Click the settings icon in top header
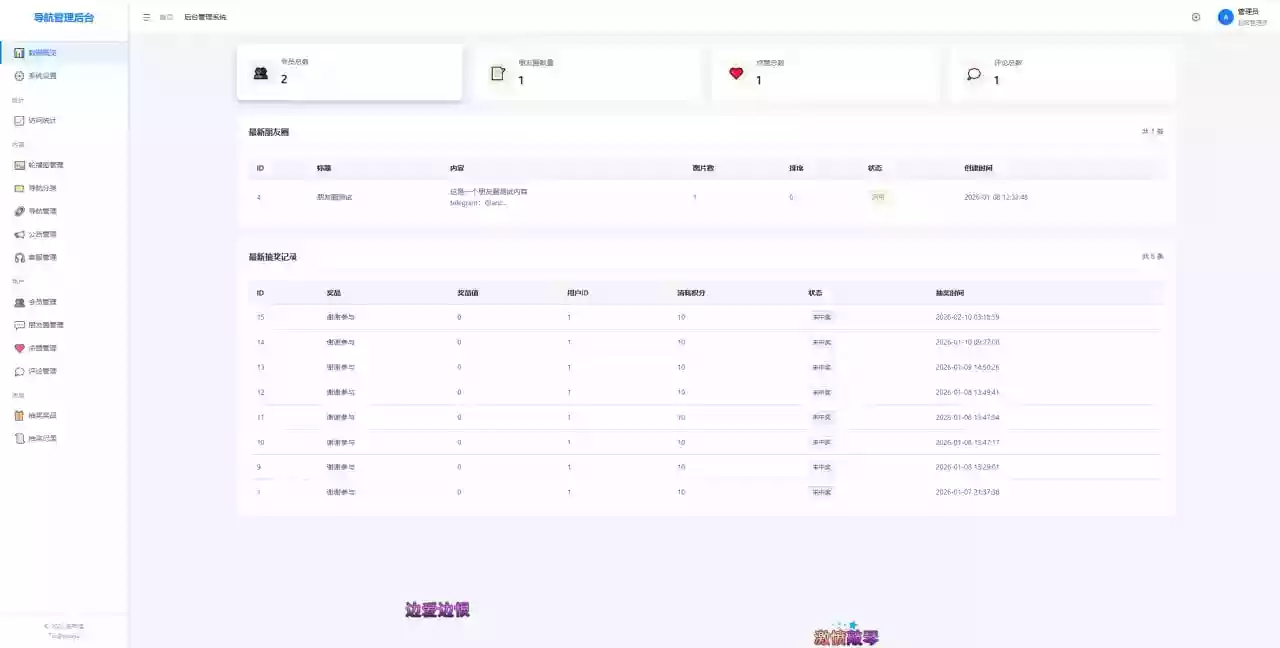1280x648 pixels. (1196, 17)
